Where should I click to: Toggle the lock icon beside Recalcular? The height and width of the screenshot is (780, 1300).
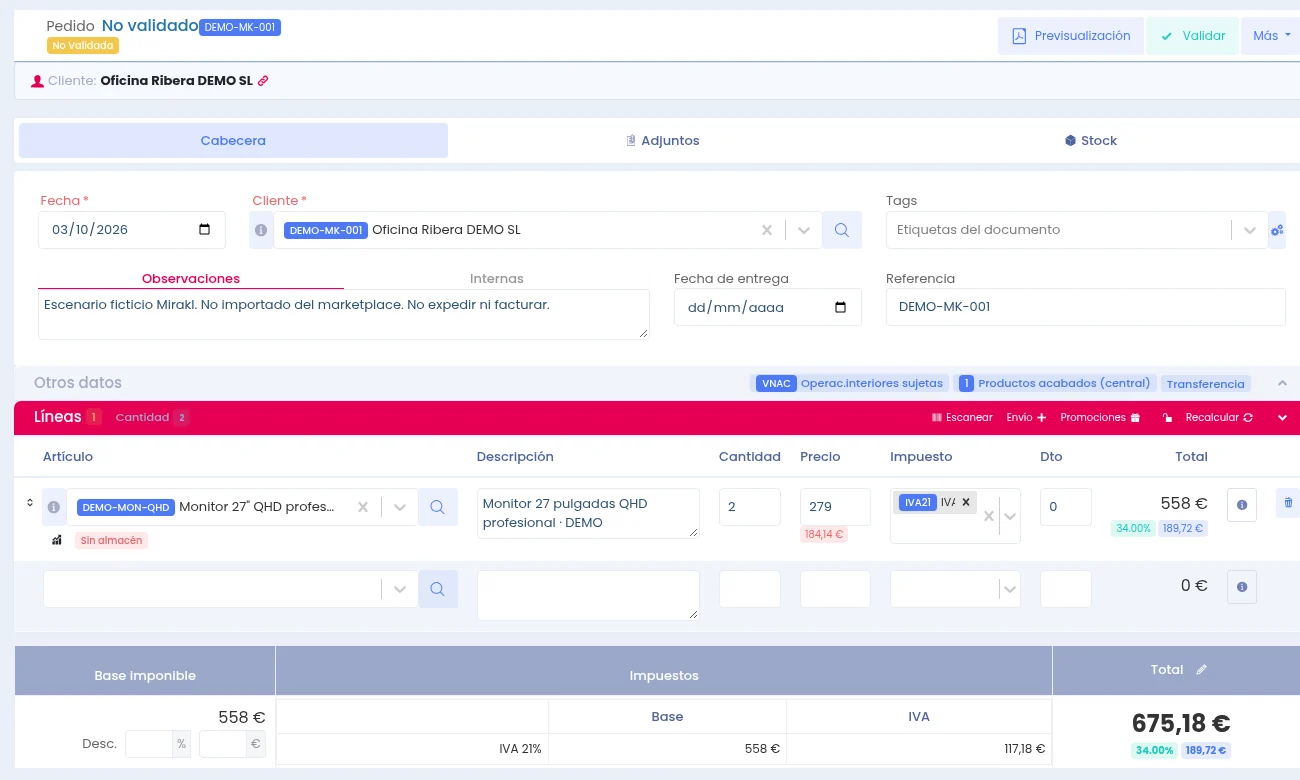tap(1166, 418)
